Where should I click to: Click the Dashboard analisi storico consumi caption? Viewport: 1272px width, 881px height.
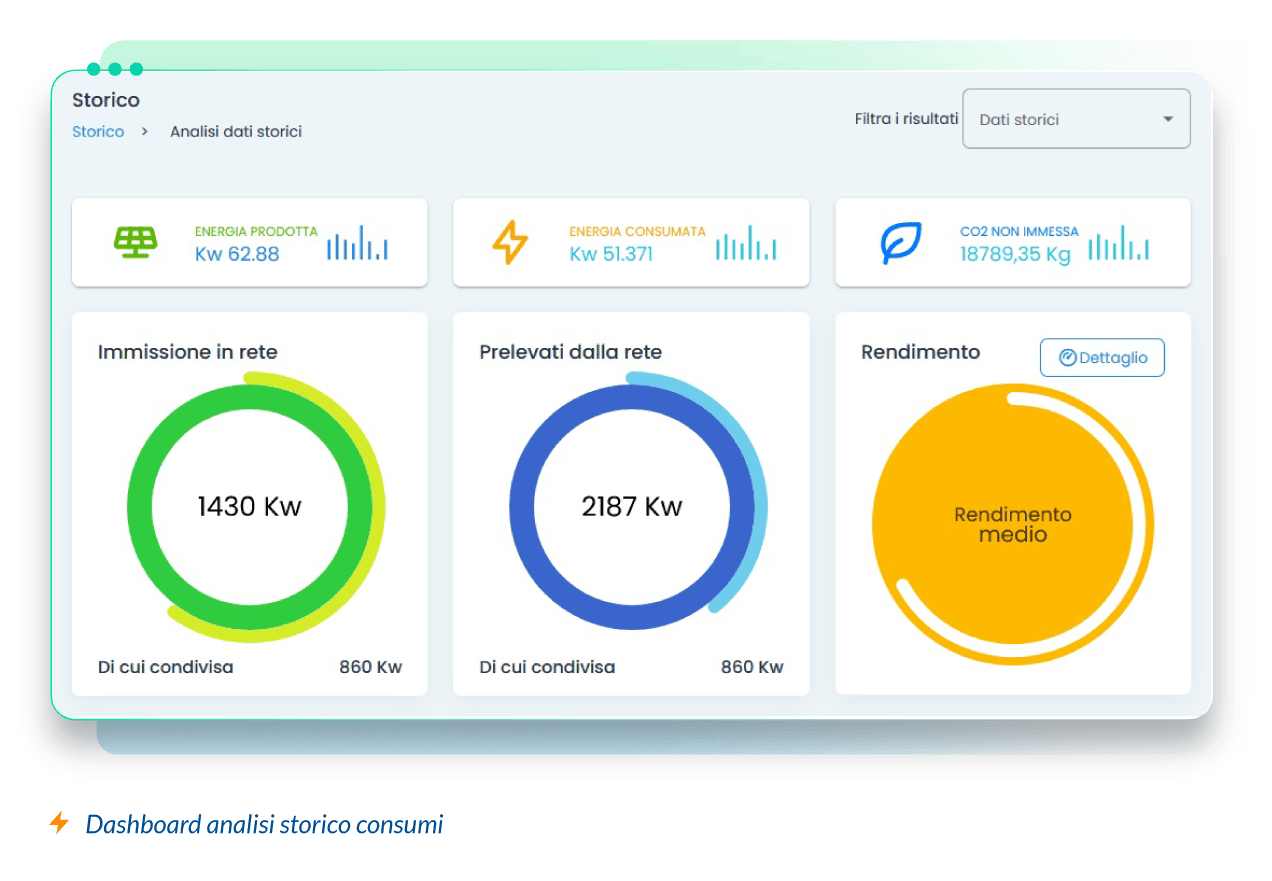[x=264, y=824]
